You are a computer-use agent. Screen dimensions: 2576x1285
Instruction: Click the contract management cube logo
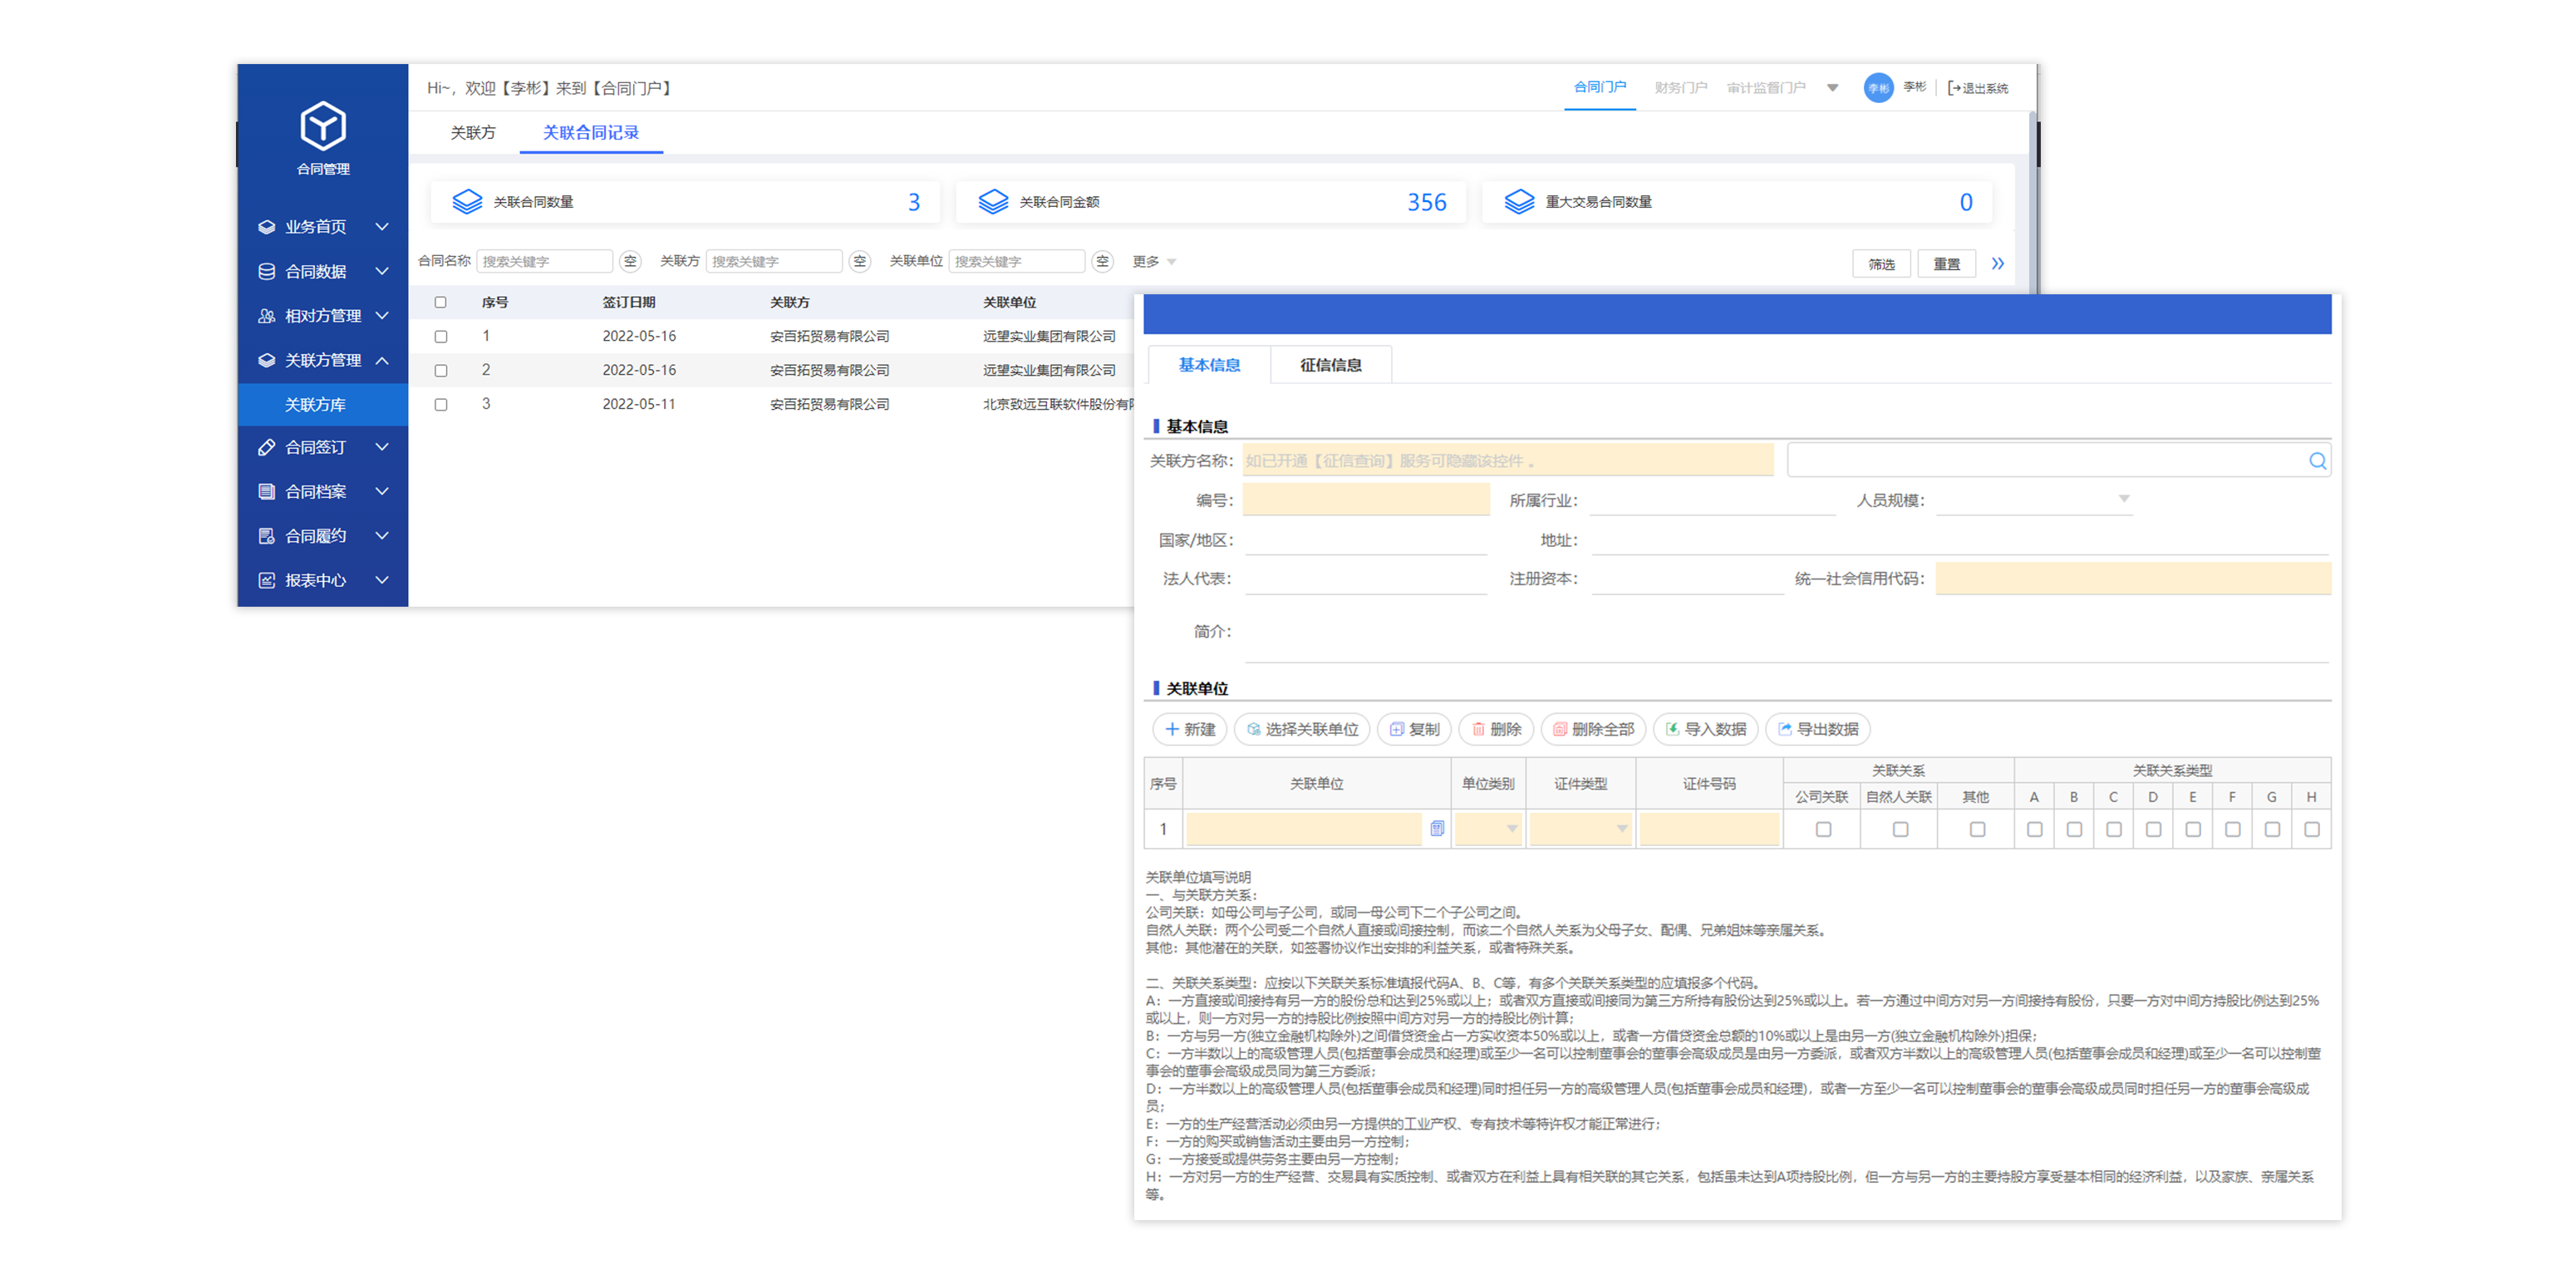tap(323, 127)
